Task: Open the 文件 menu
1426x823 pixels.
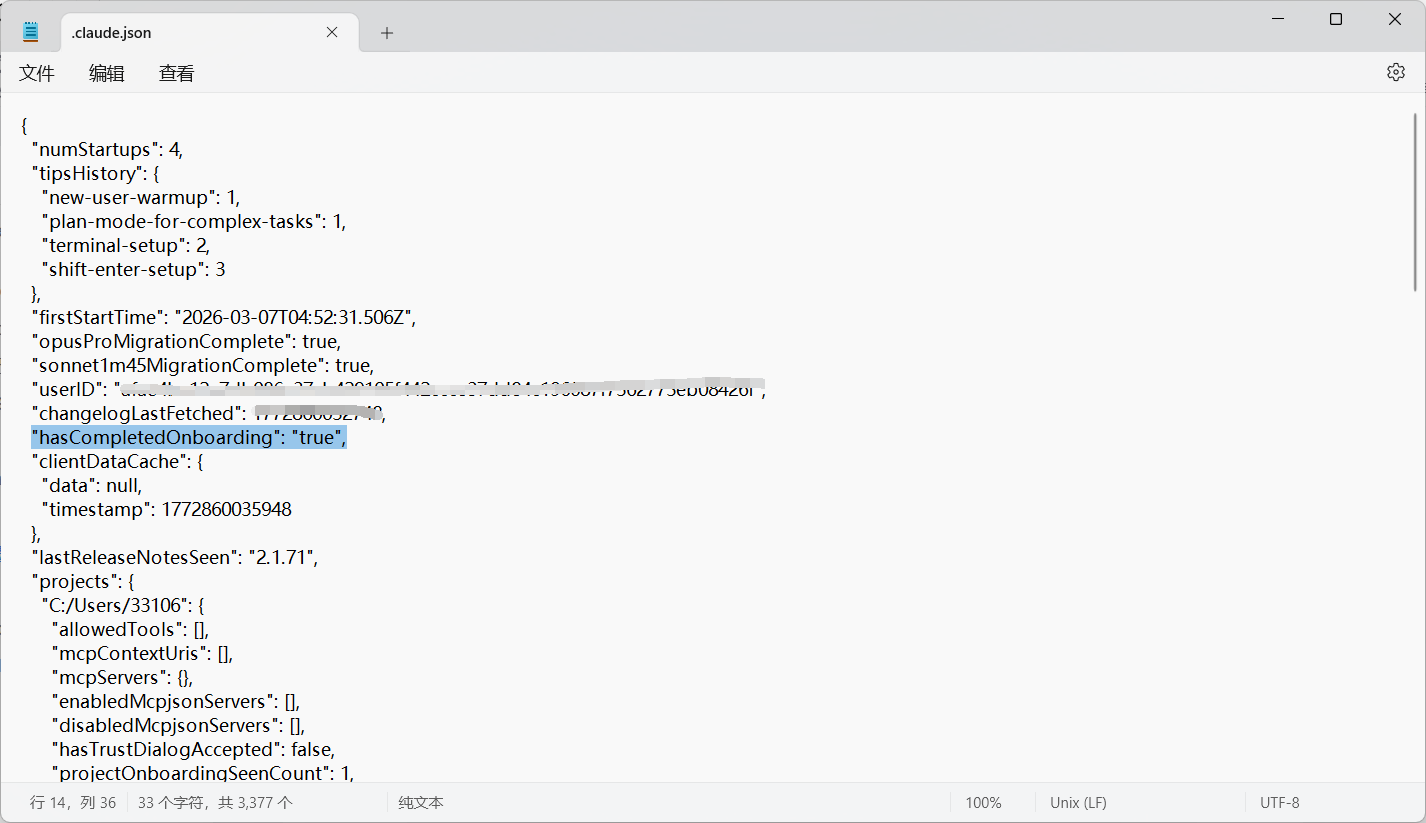Action: click(x=37, y=73)
